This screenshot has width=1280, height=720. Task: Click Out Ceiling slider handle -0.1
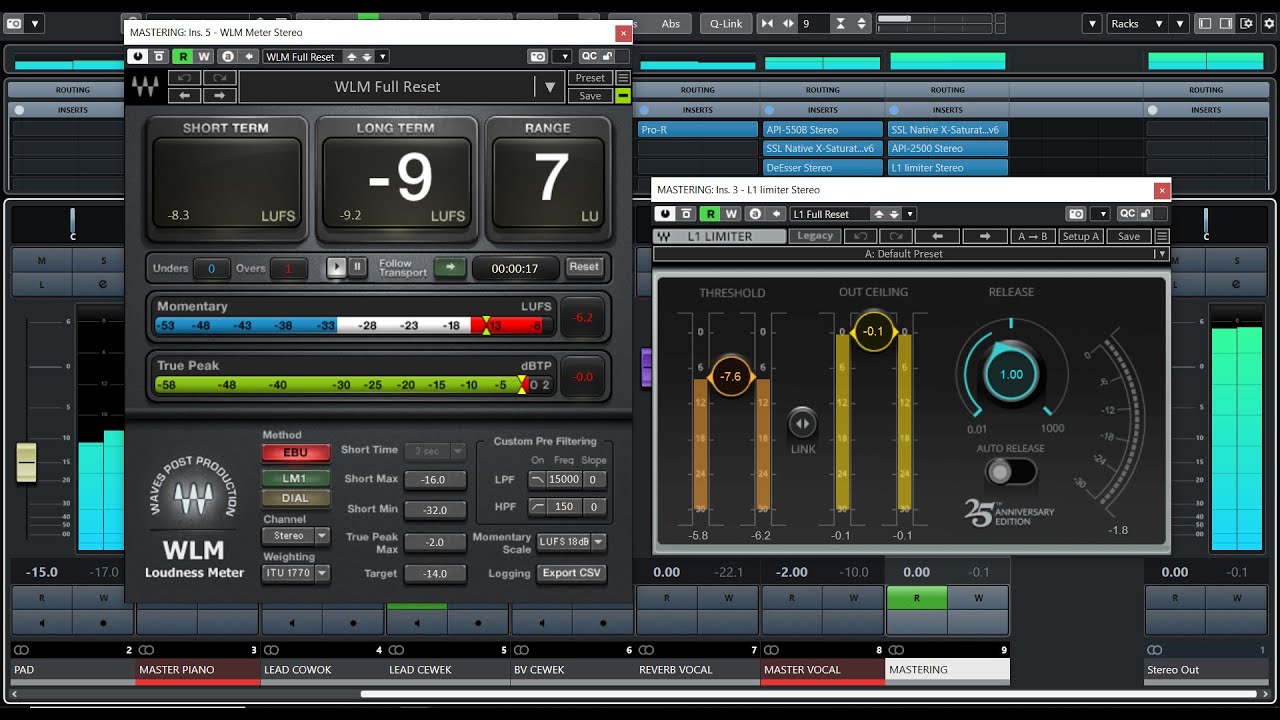pyautogui.click(x=873, y=331)
